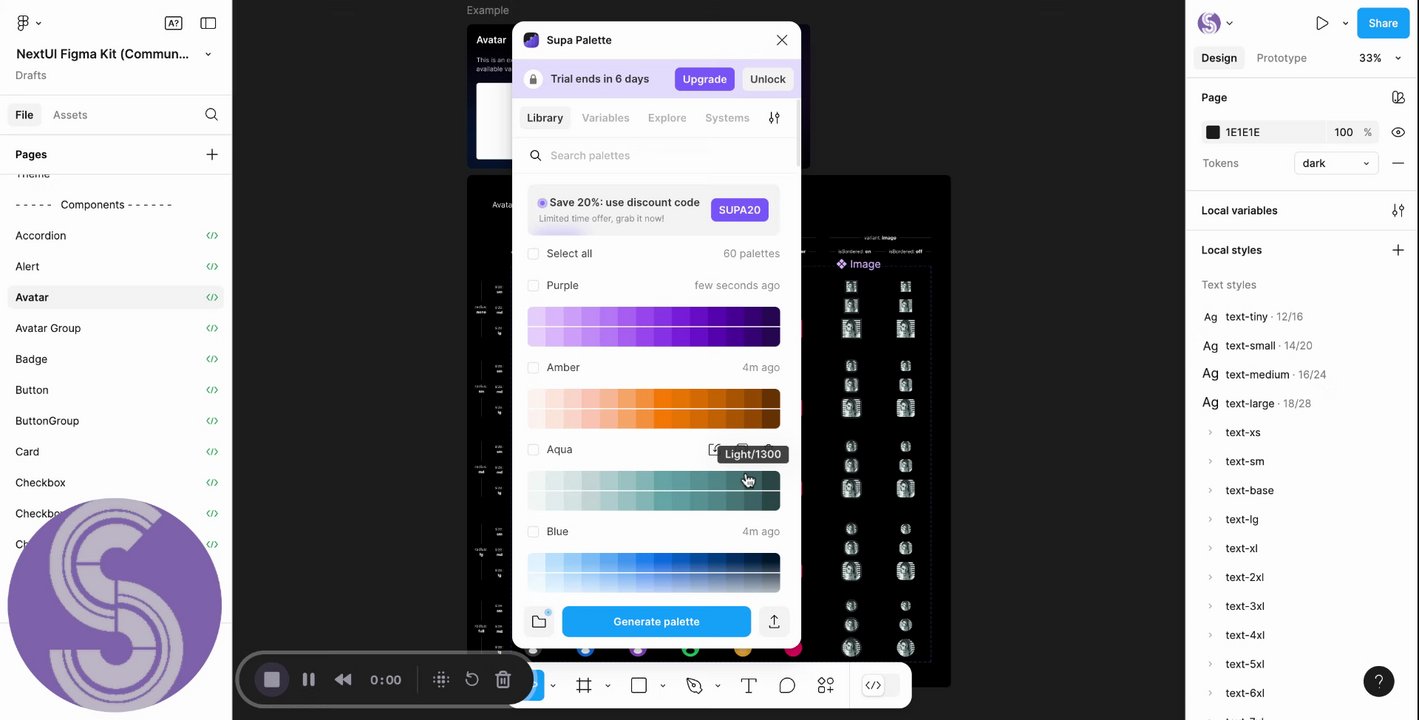Image resolution: width=1419 pixels, height=720 pixels.
Task: Expand the text-base style group
Action: pyautogui.click(x=1210, y=491)
